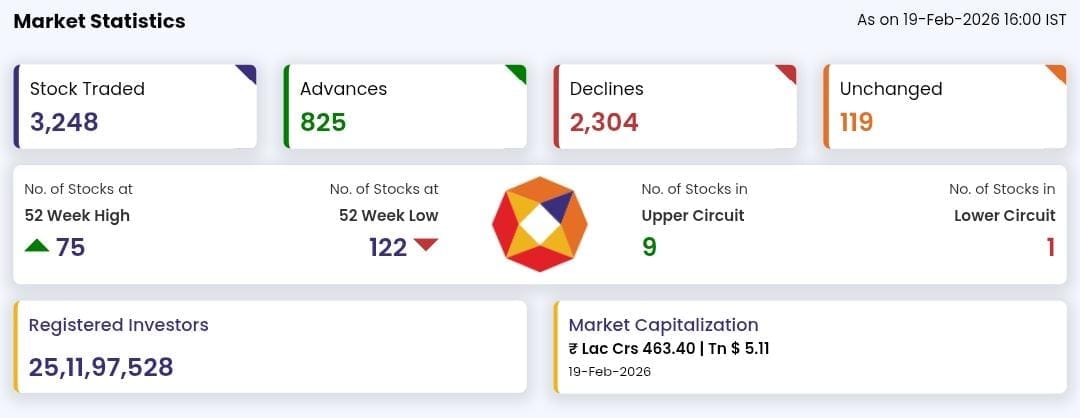Click the green 52 Week High up arrow
1080x418 pixels.
tap(37, 246)
